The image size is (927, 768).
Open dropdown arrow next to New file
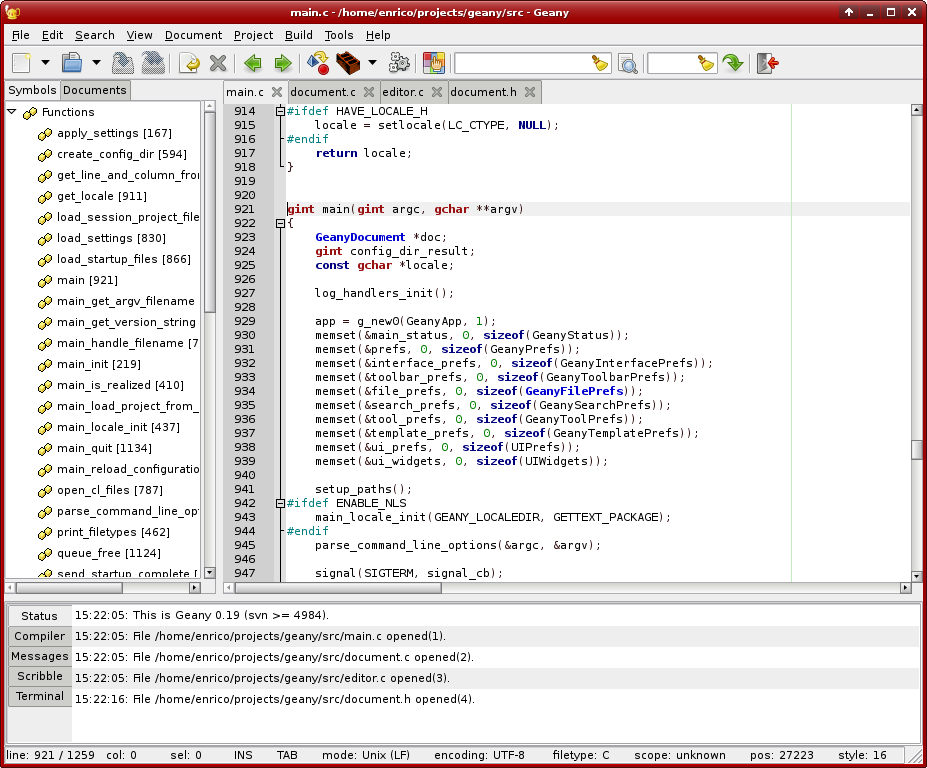tap(46, 63)
